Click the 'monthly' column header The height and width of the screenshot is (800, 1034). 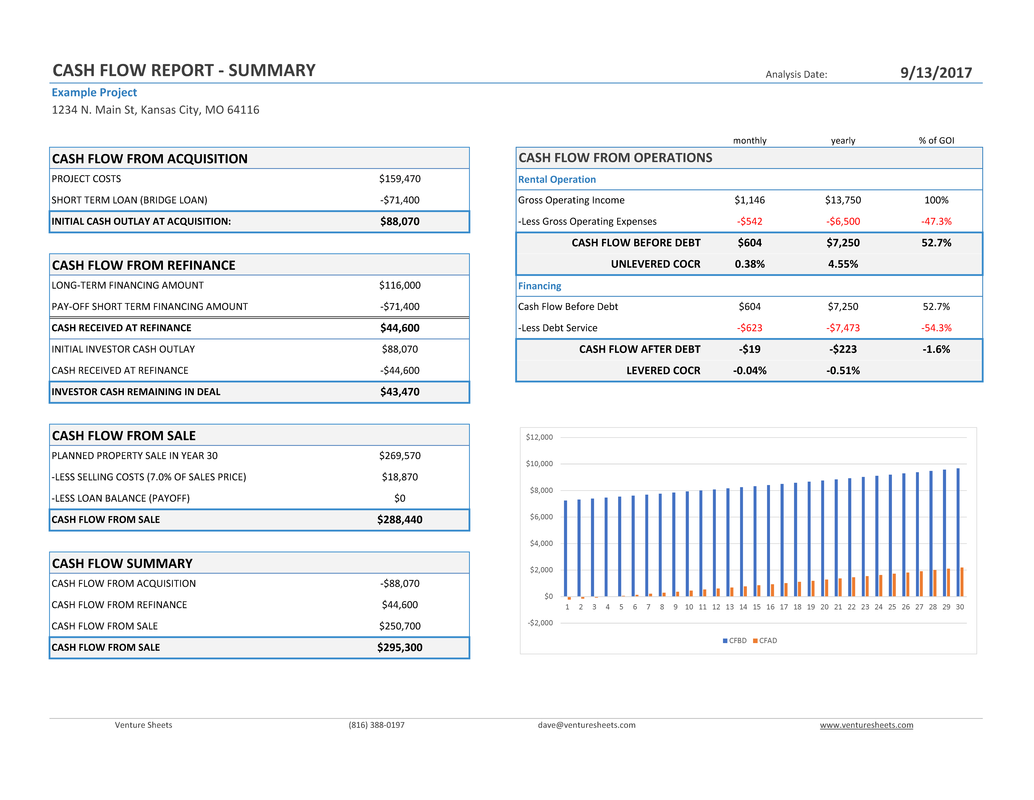750,140
